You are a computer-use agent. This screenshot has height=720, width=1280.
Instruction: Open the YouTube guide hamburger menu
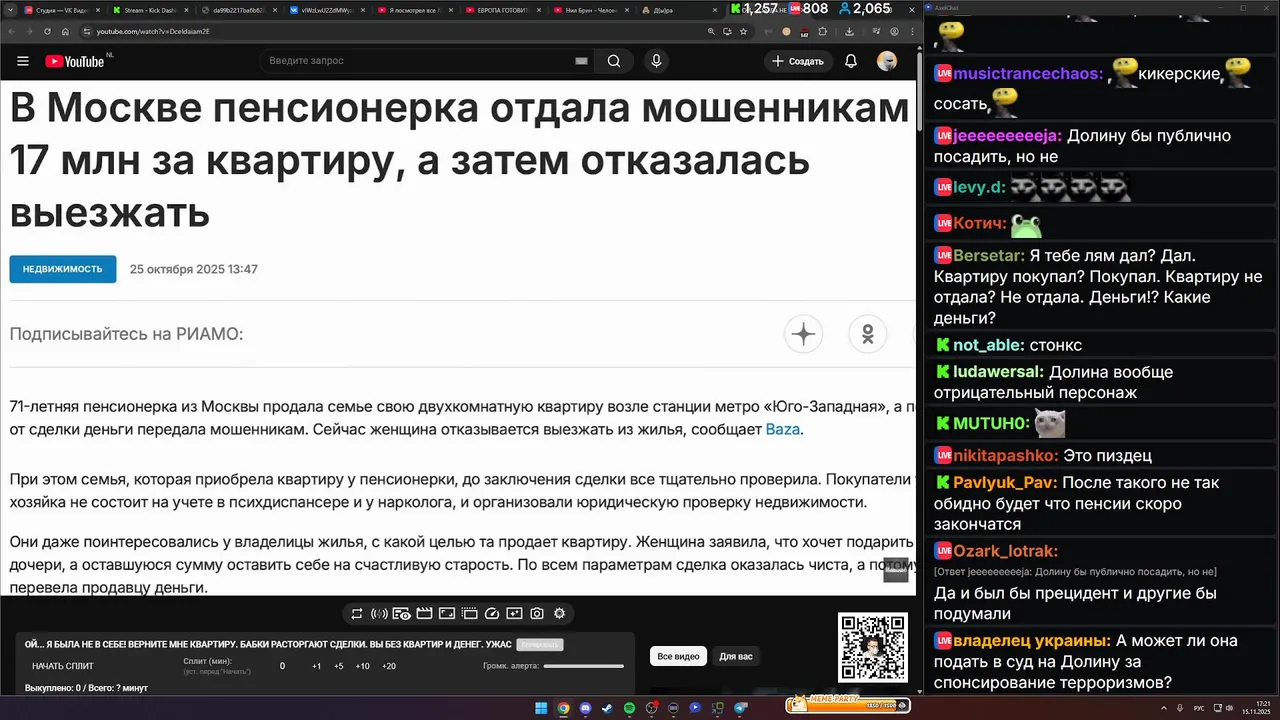click(x=22, y=61)
